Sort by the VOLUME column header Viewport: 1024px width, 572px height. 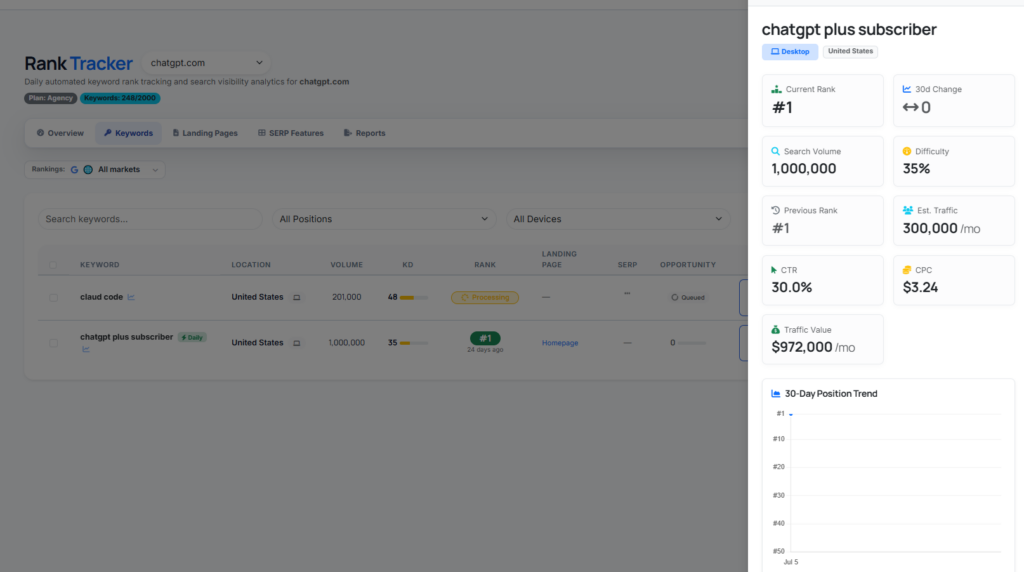[346, 265]
